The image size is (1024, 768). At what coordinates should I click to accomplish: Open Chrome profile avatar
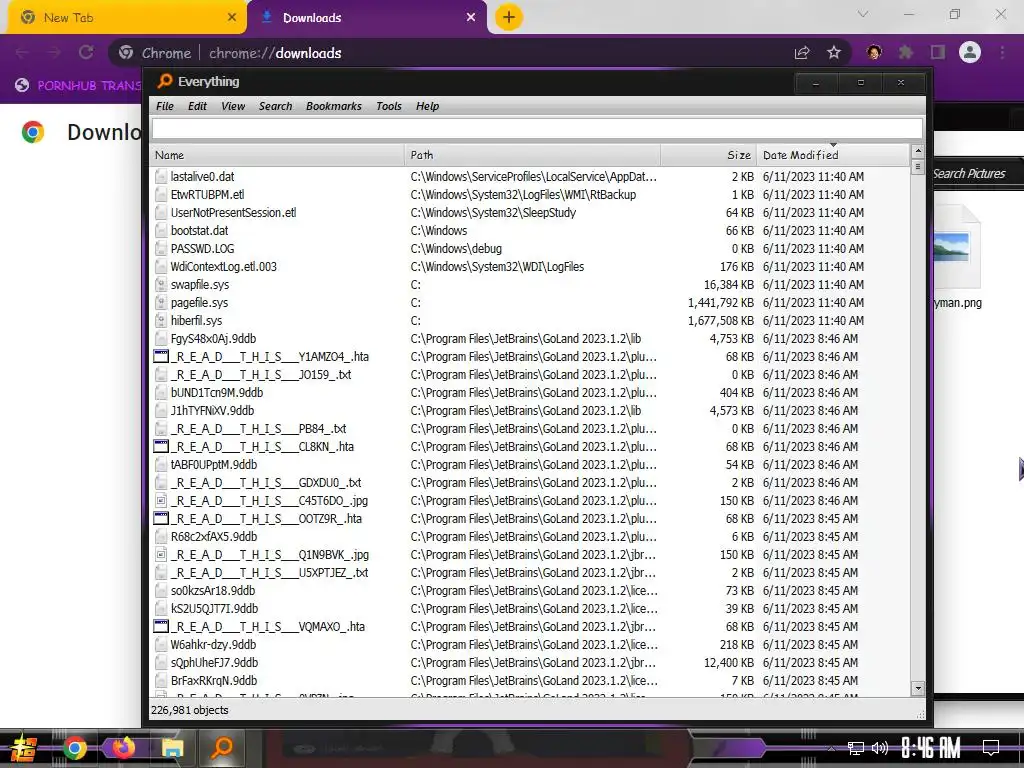tap(970, 52)
